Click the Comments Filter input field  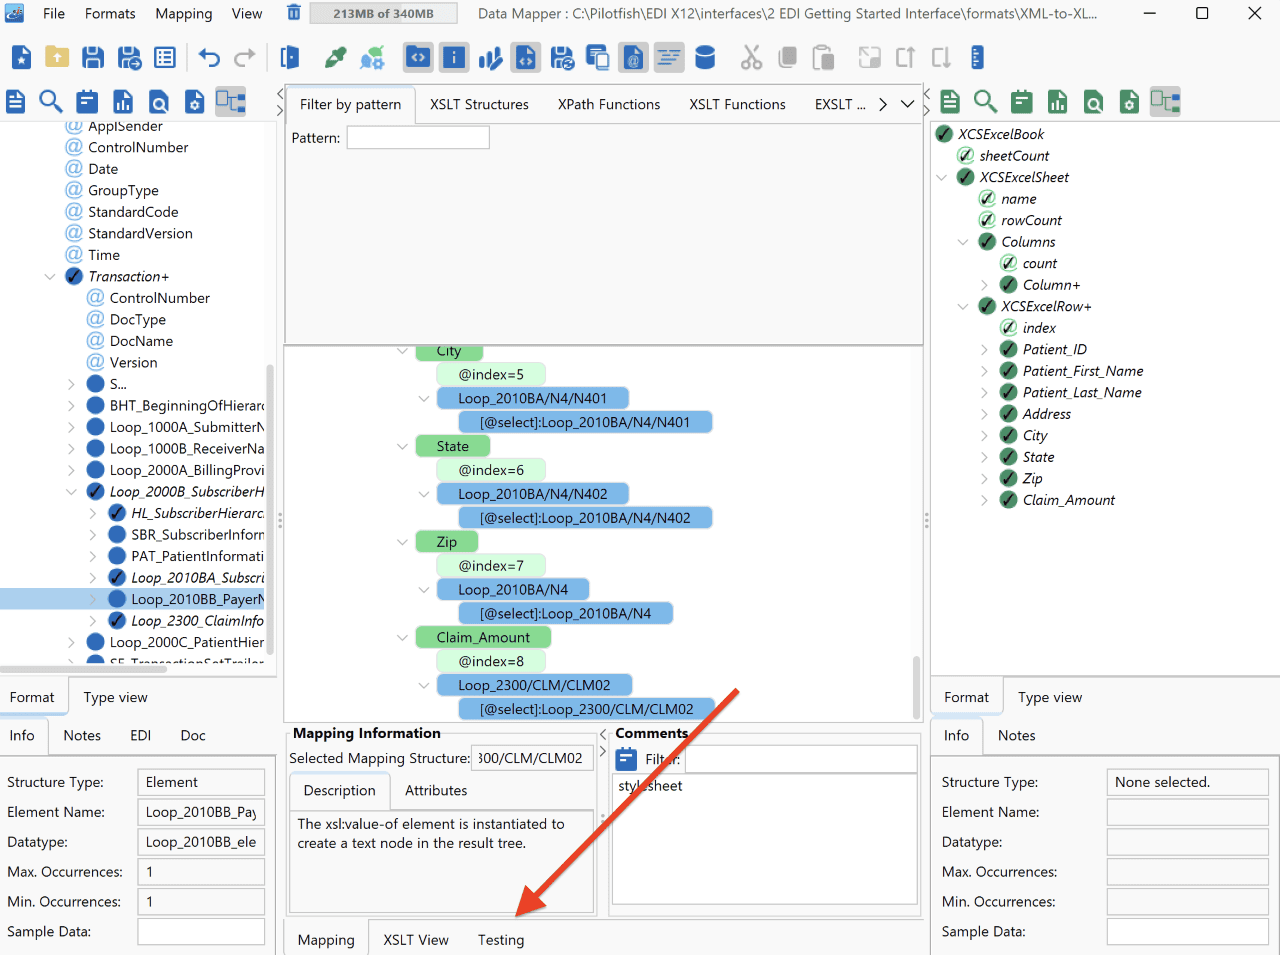click(801, 759)
